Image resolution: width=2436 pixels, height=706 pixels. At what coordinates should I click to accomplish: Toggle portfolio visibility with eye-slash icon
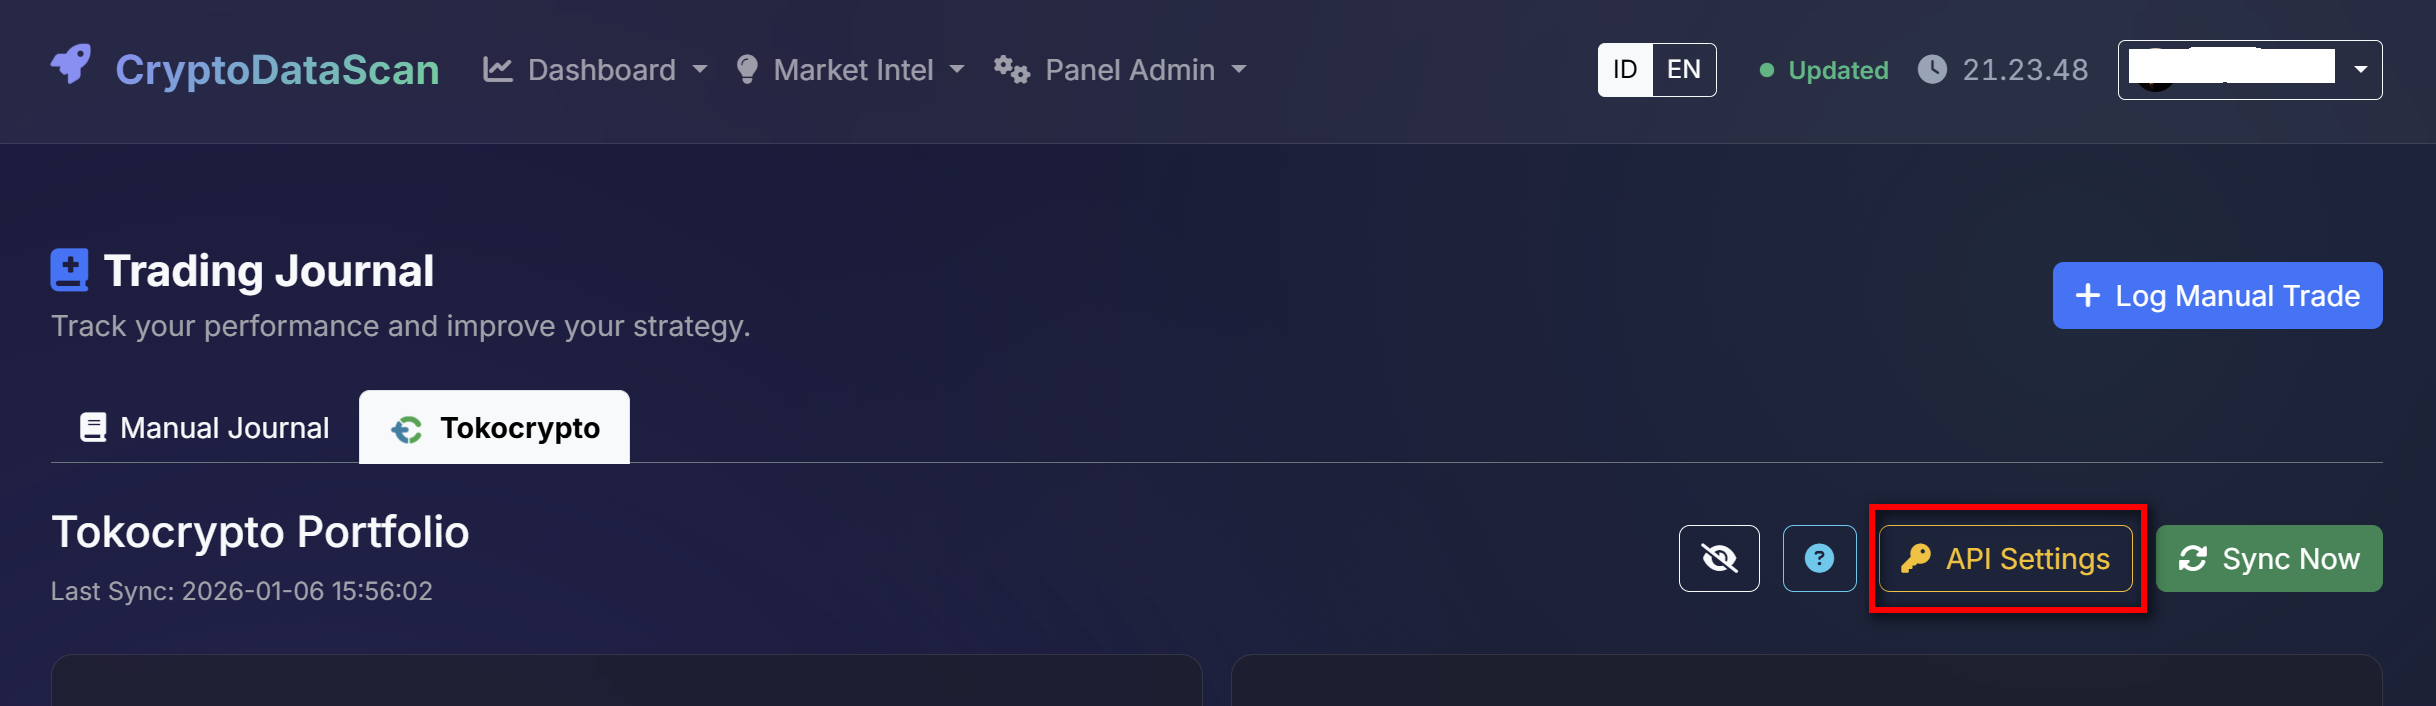[1718, 558]
